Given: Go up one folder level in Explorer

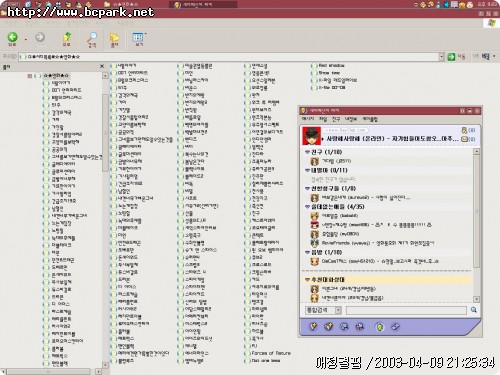Looking at the screenshot, I should point(67,38).
